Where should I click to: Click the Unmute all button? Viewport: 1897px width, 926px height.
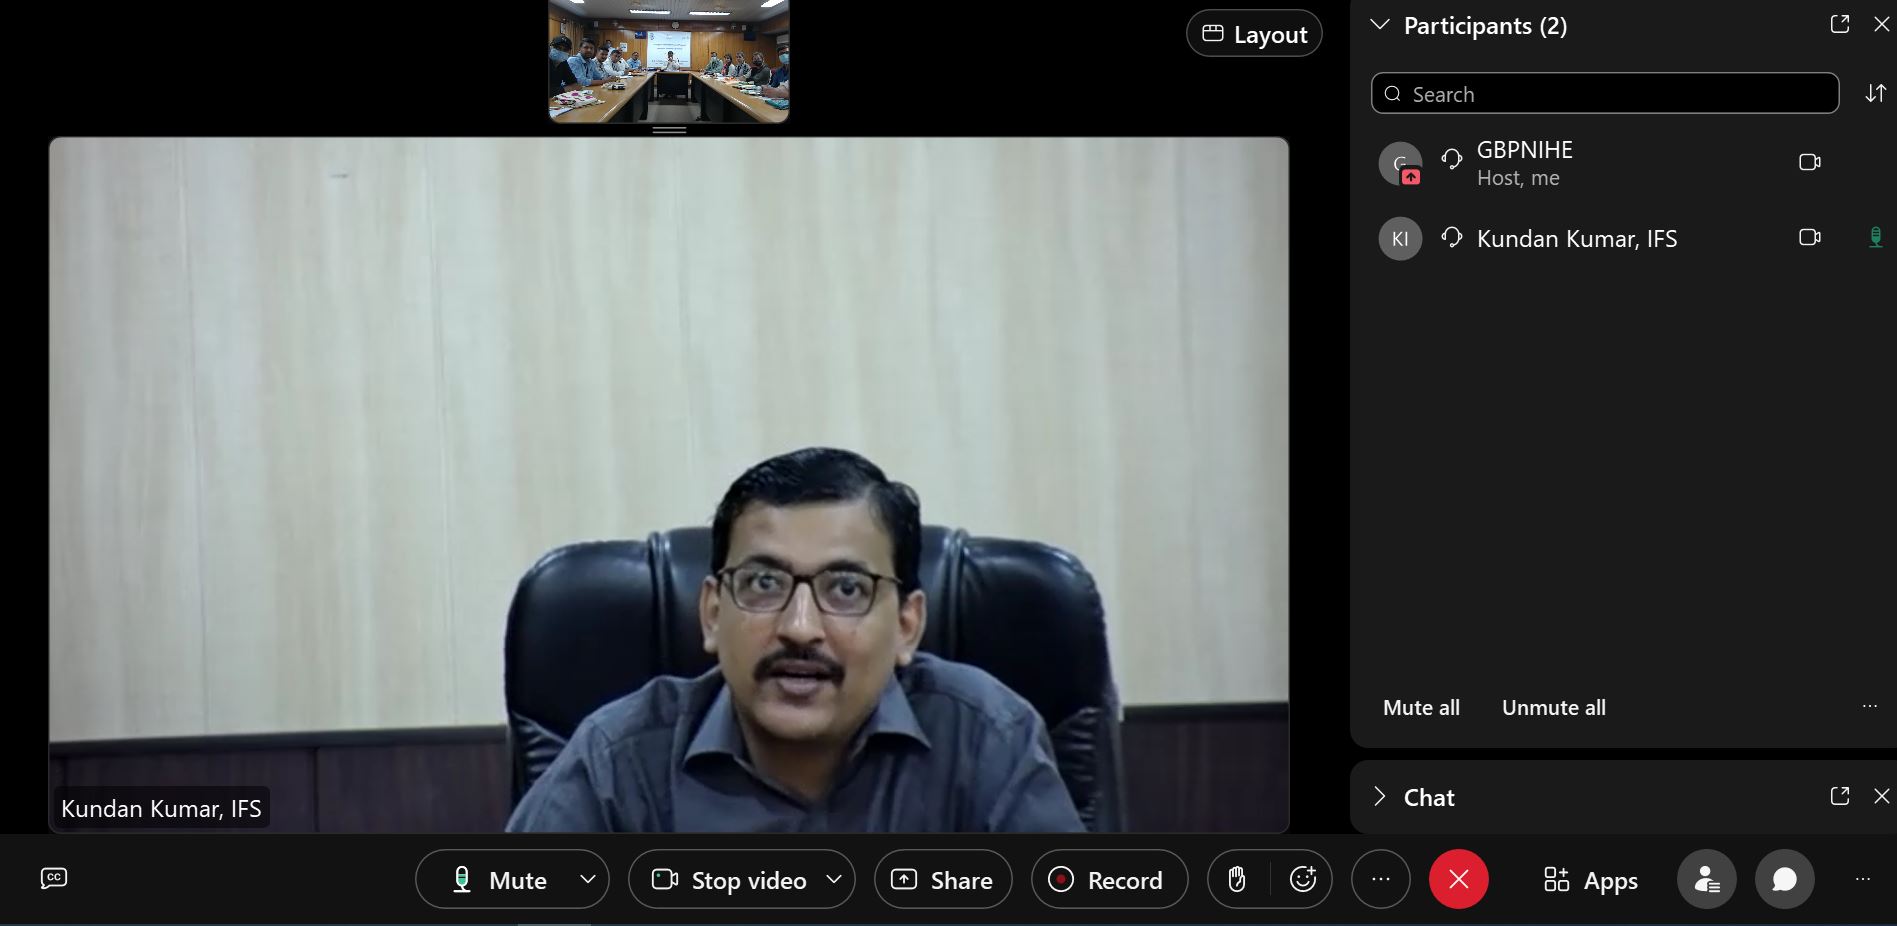(1553, 707)
